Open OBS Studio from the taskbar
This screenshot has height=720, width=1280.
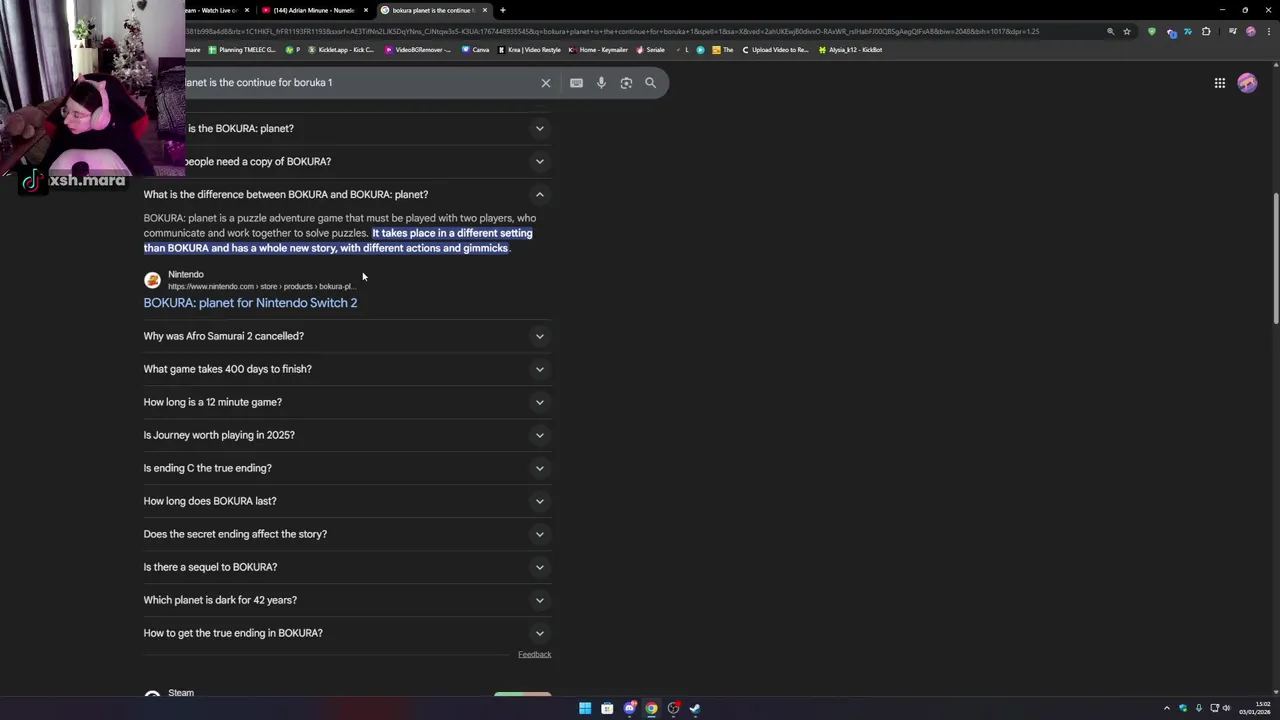[x=673, y=708]
